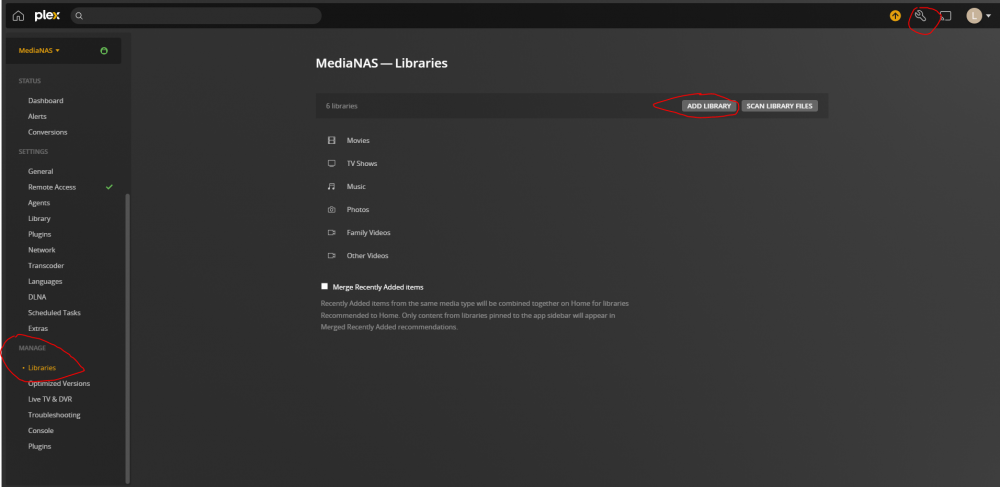Viewport: 1000px width, 487px height.
Task: Open Alerts in the sidebar
Action: pos(37,117)
